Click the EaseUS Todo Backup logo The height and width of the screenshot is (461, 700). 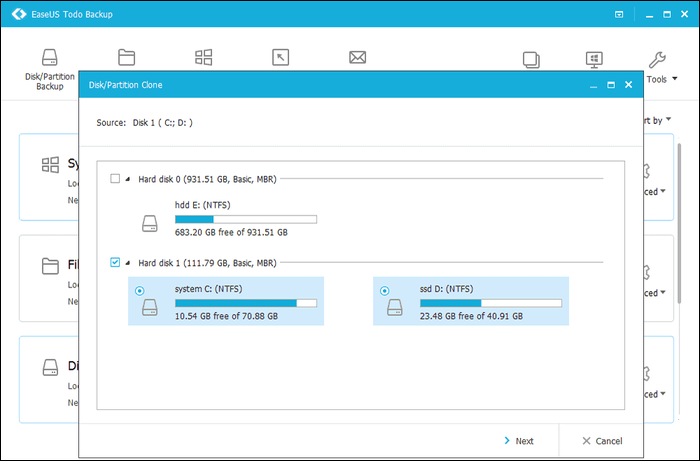19,14
